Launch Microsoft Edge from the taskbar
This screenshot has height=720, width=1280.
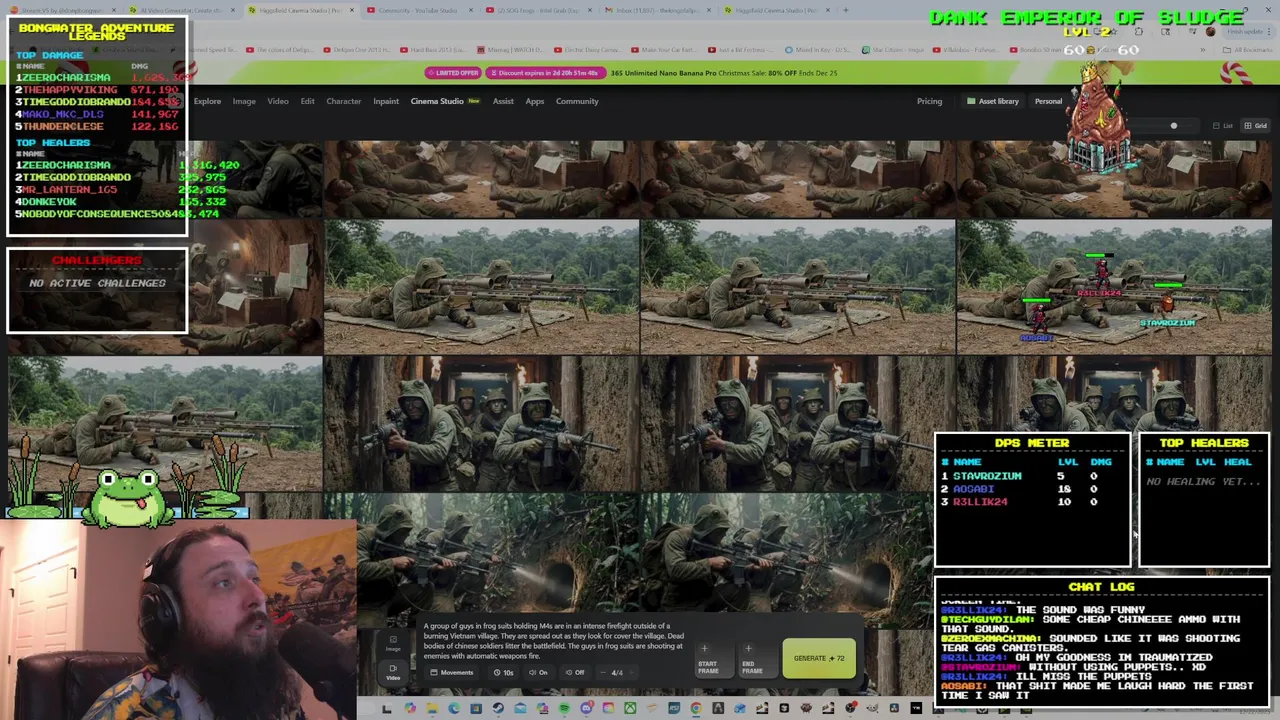[x=454, y=708]
